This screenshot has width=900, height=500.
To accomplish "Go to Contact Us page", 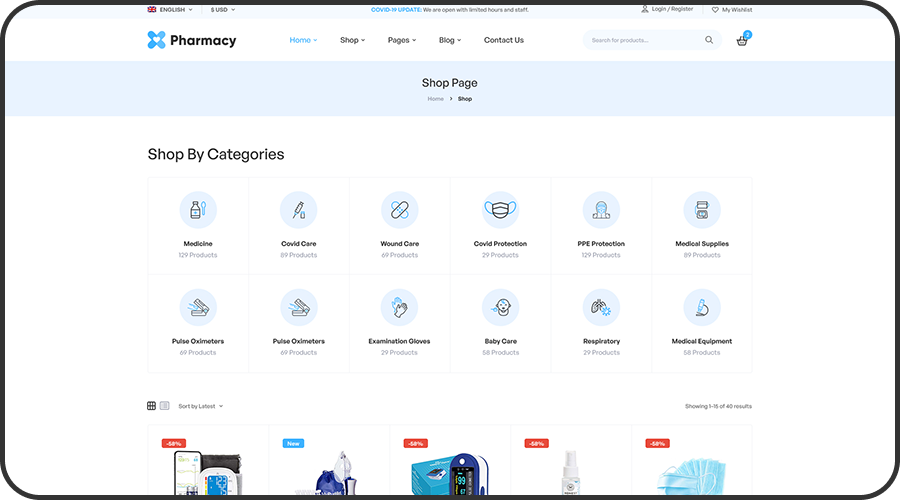I will 504,40.
